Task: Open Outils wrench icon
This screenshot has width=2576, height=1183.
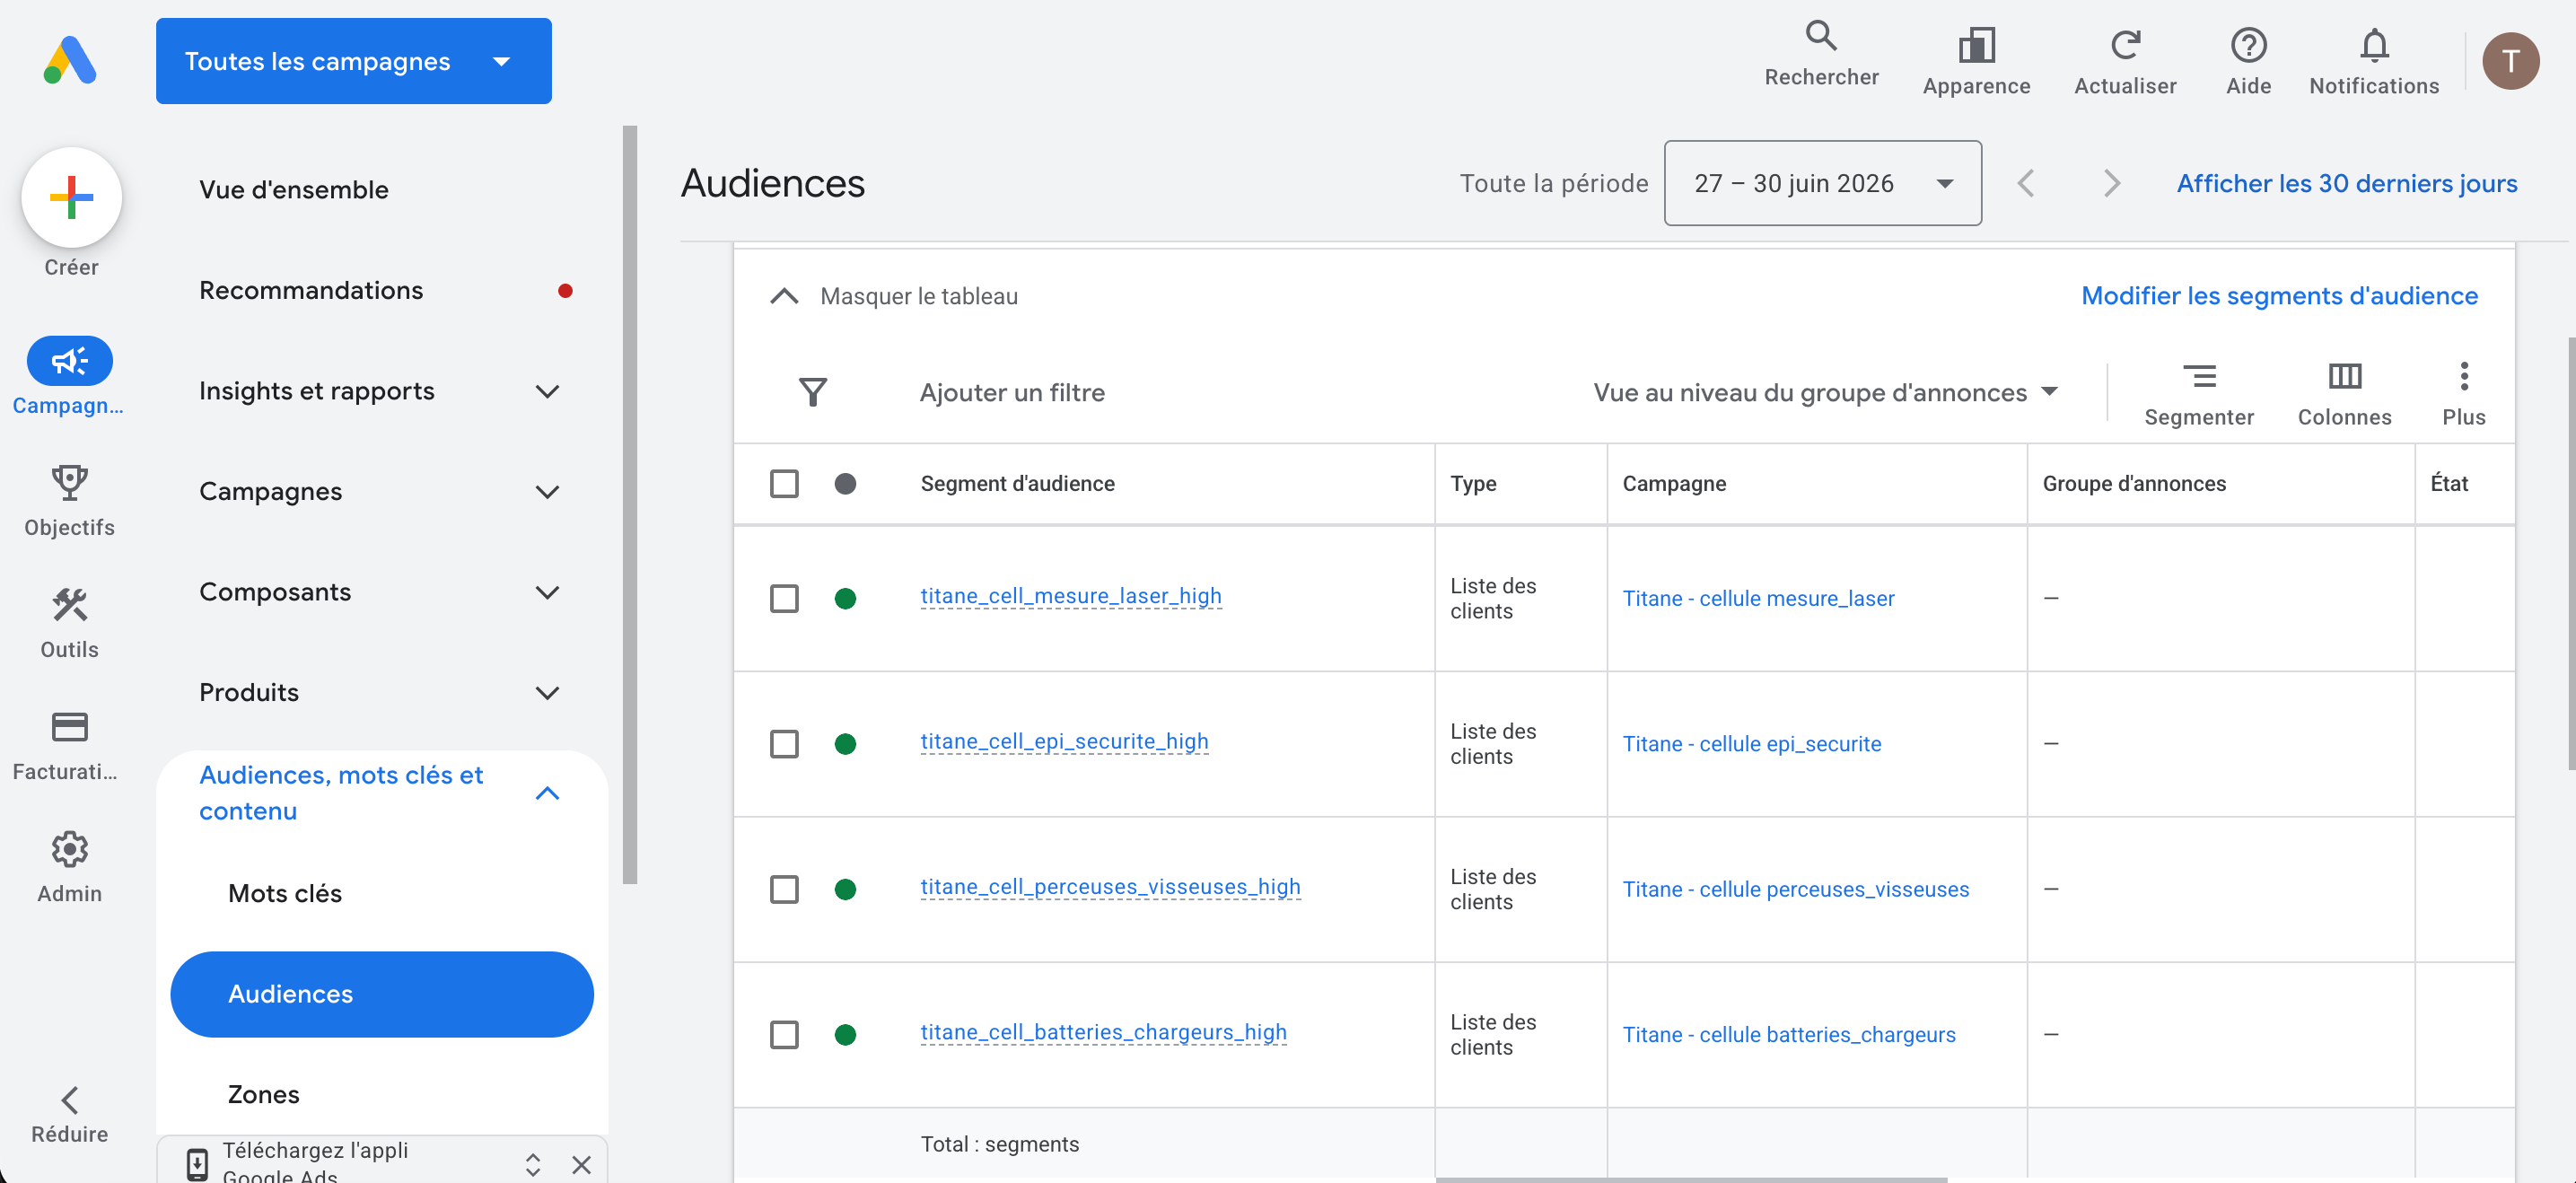Action: [x=69, y=604]
